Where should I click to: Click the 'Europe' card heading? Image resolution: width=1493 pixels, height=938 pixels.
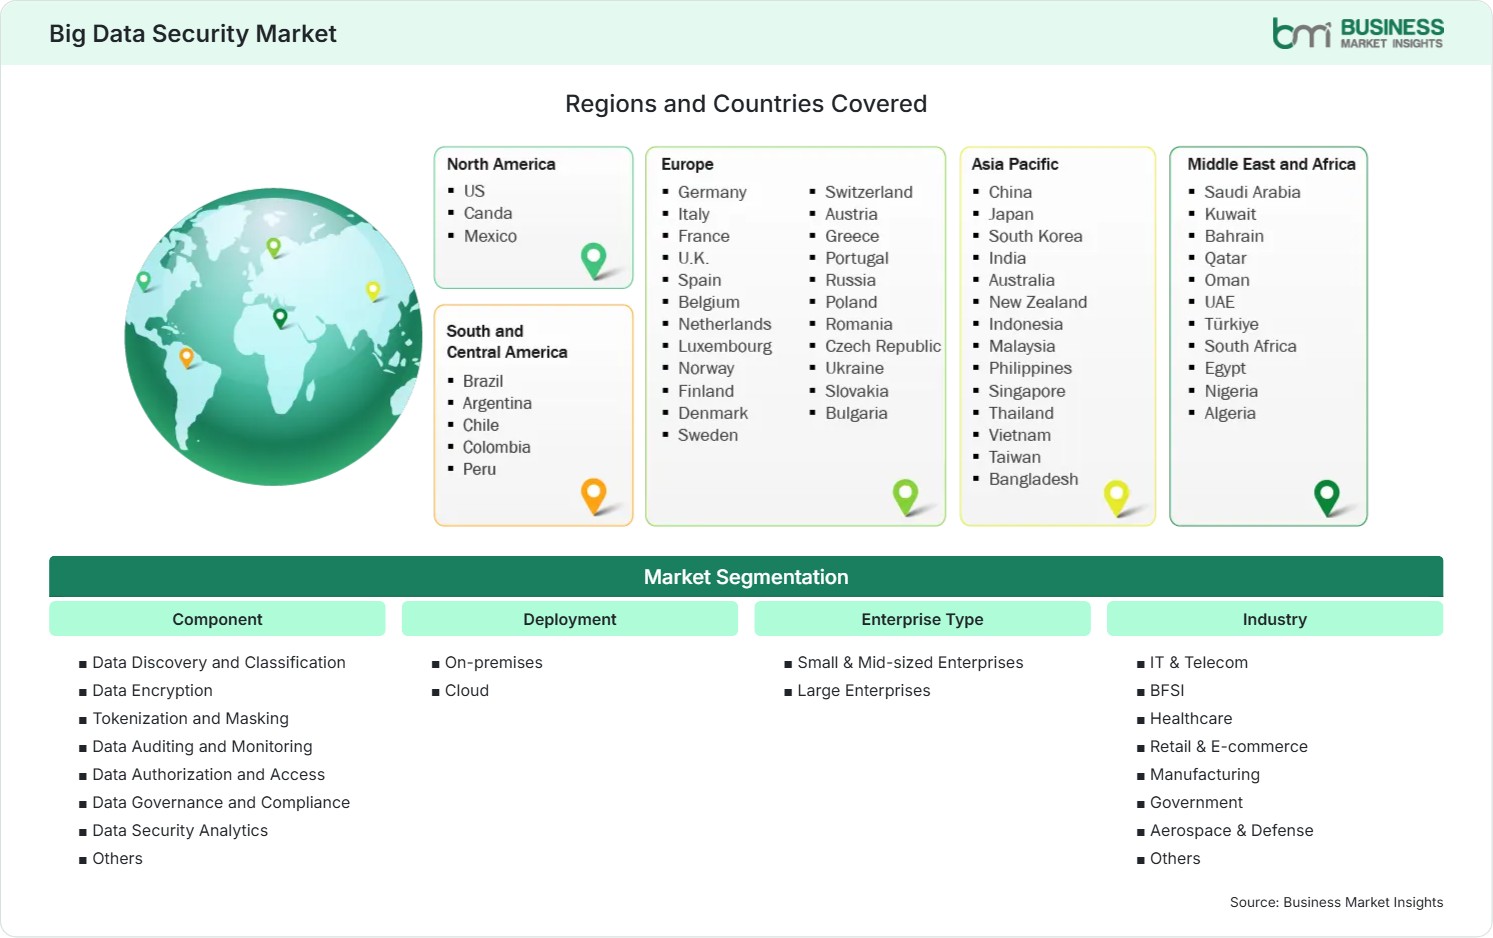687,164
